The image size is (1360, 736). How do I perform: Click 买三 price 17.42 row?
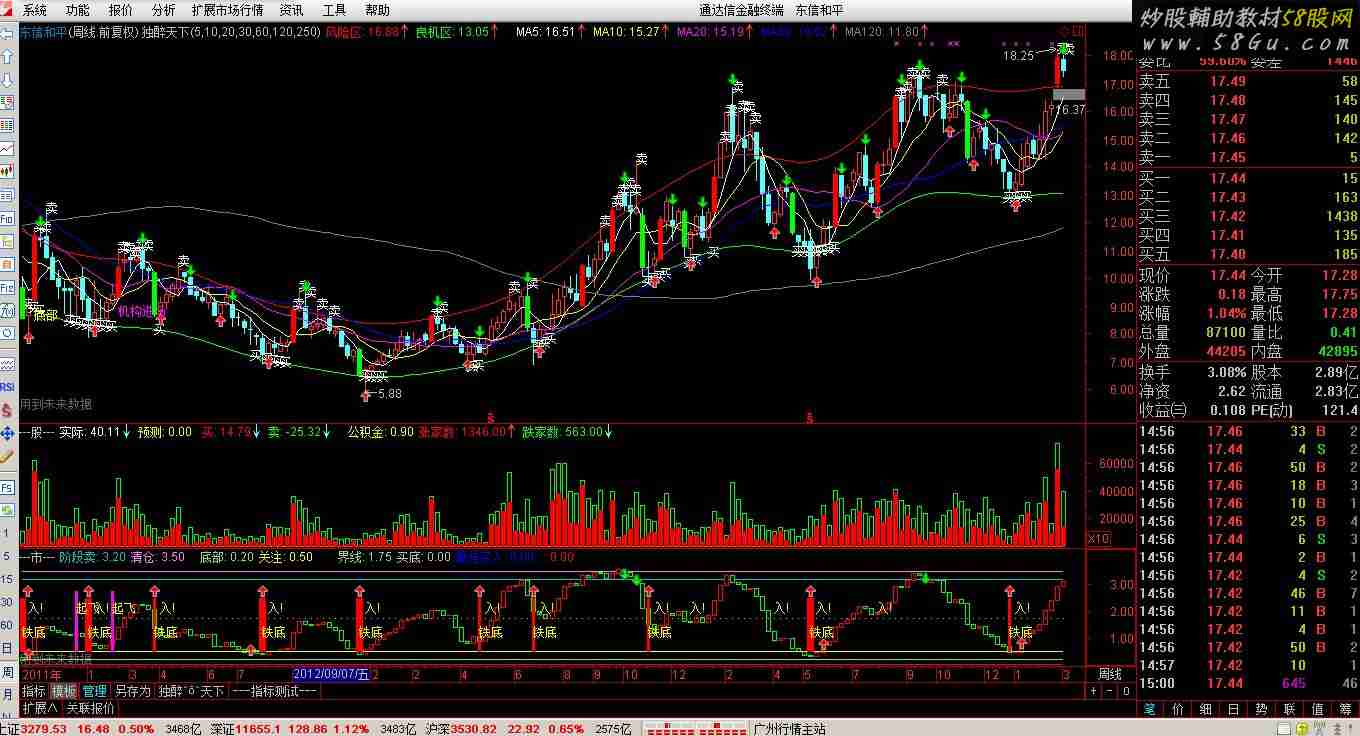click(x=1248, y=216)
